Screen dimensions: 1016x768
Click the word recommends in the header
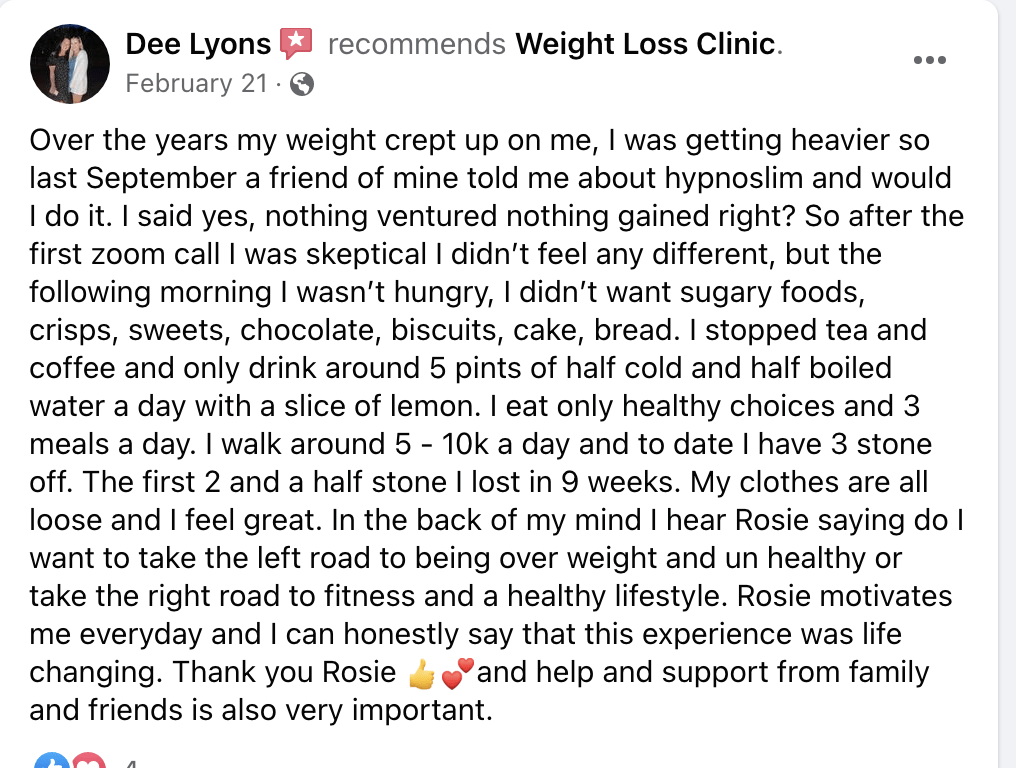click(417, 45)
